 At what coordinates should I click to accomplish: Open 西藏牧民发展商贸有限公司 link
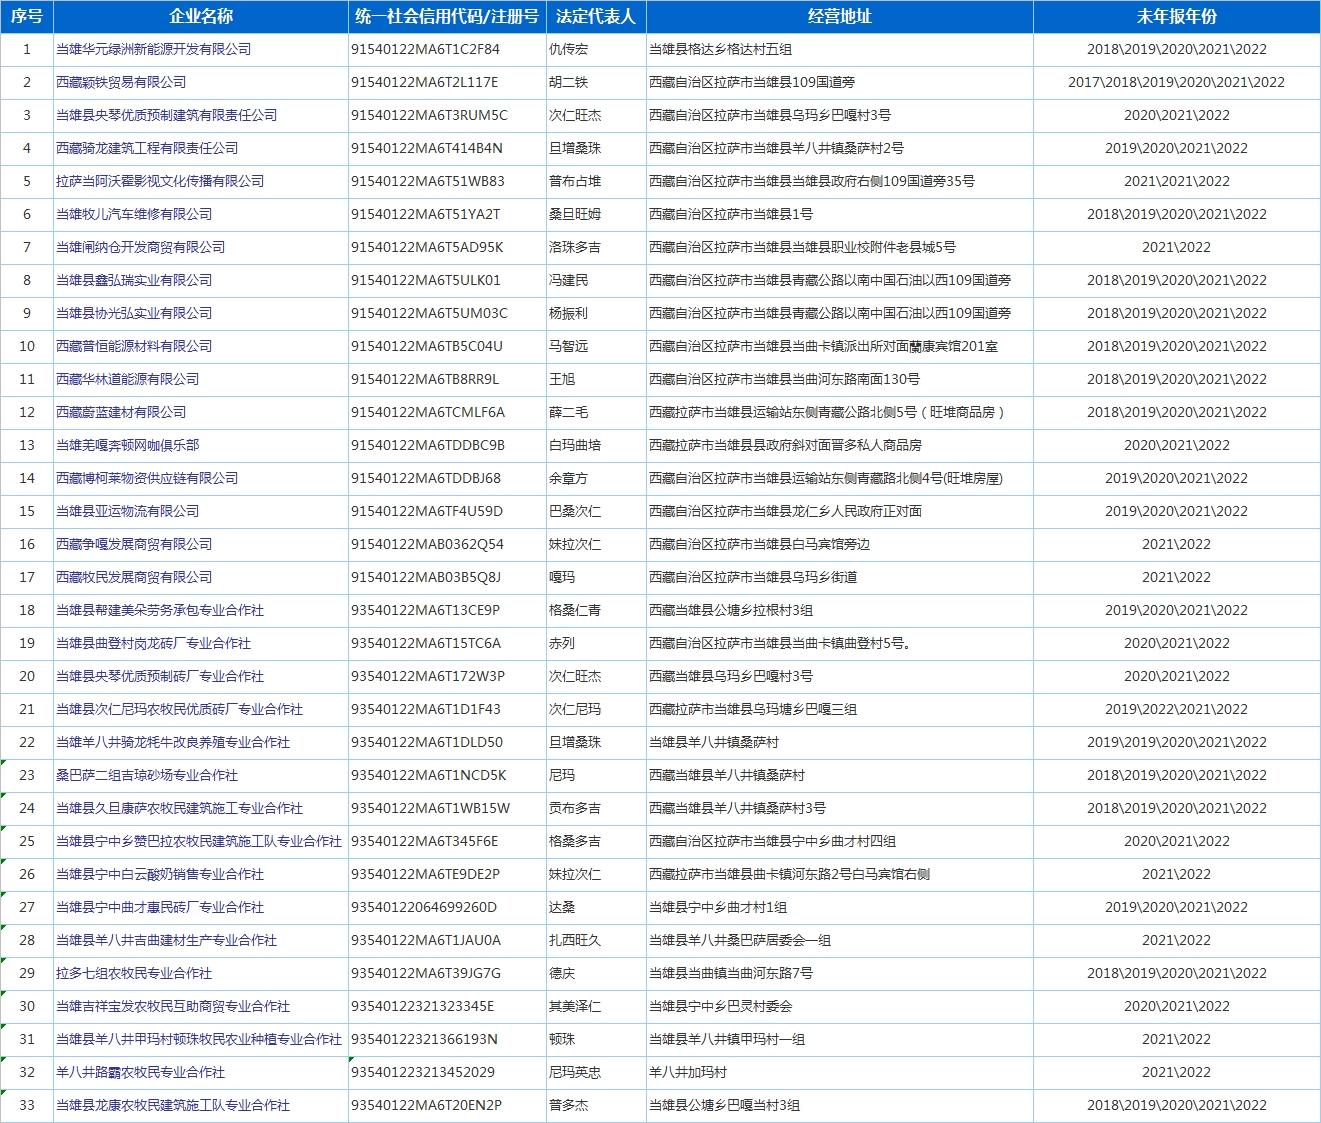pyautogui.click(x=134, y=577)
